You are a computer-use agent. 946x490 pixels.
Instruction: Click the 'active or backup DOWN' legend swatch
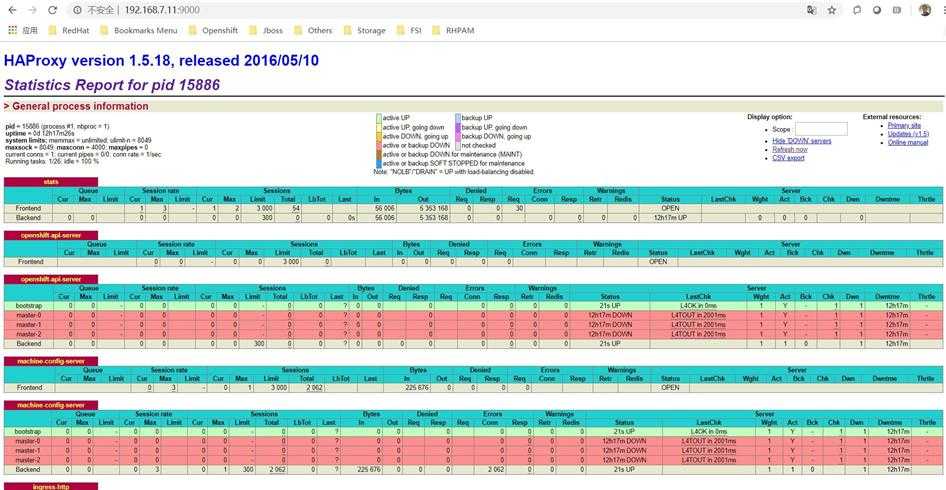pos(379,145)
